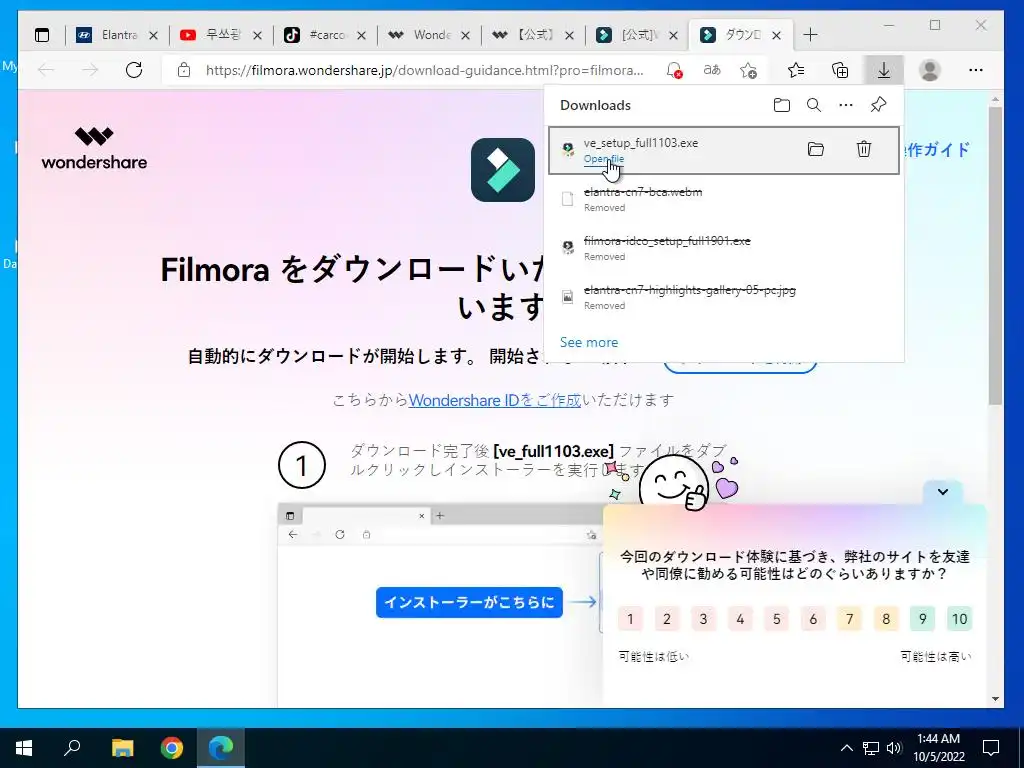Rate likelihood 3 in survey

coord(703,618)
